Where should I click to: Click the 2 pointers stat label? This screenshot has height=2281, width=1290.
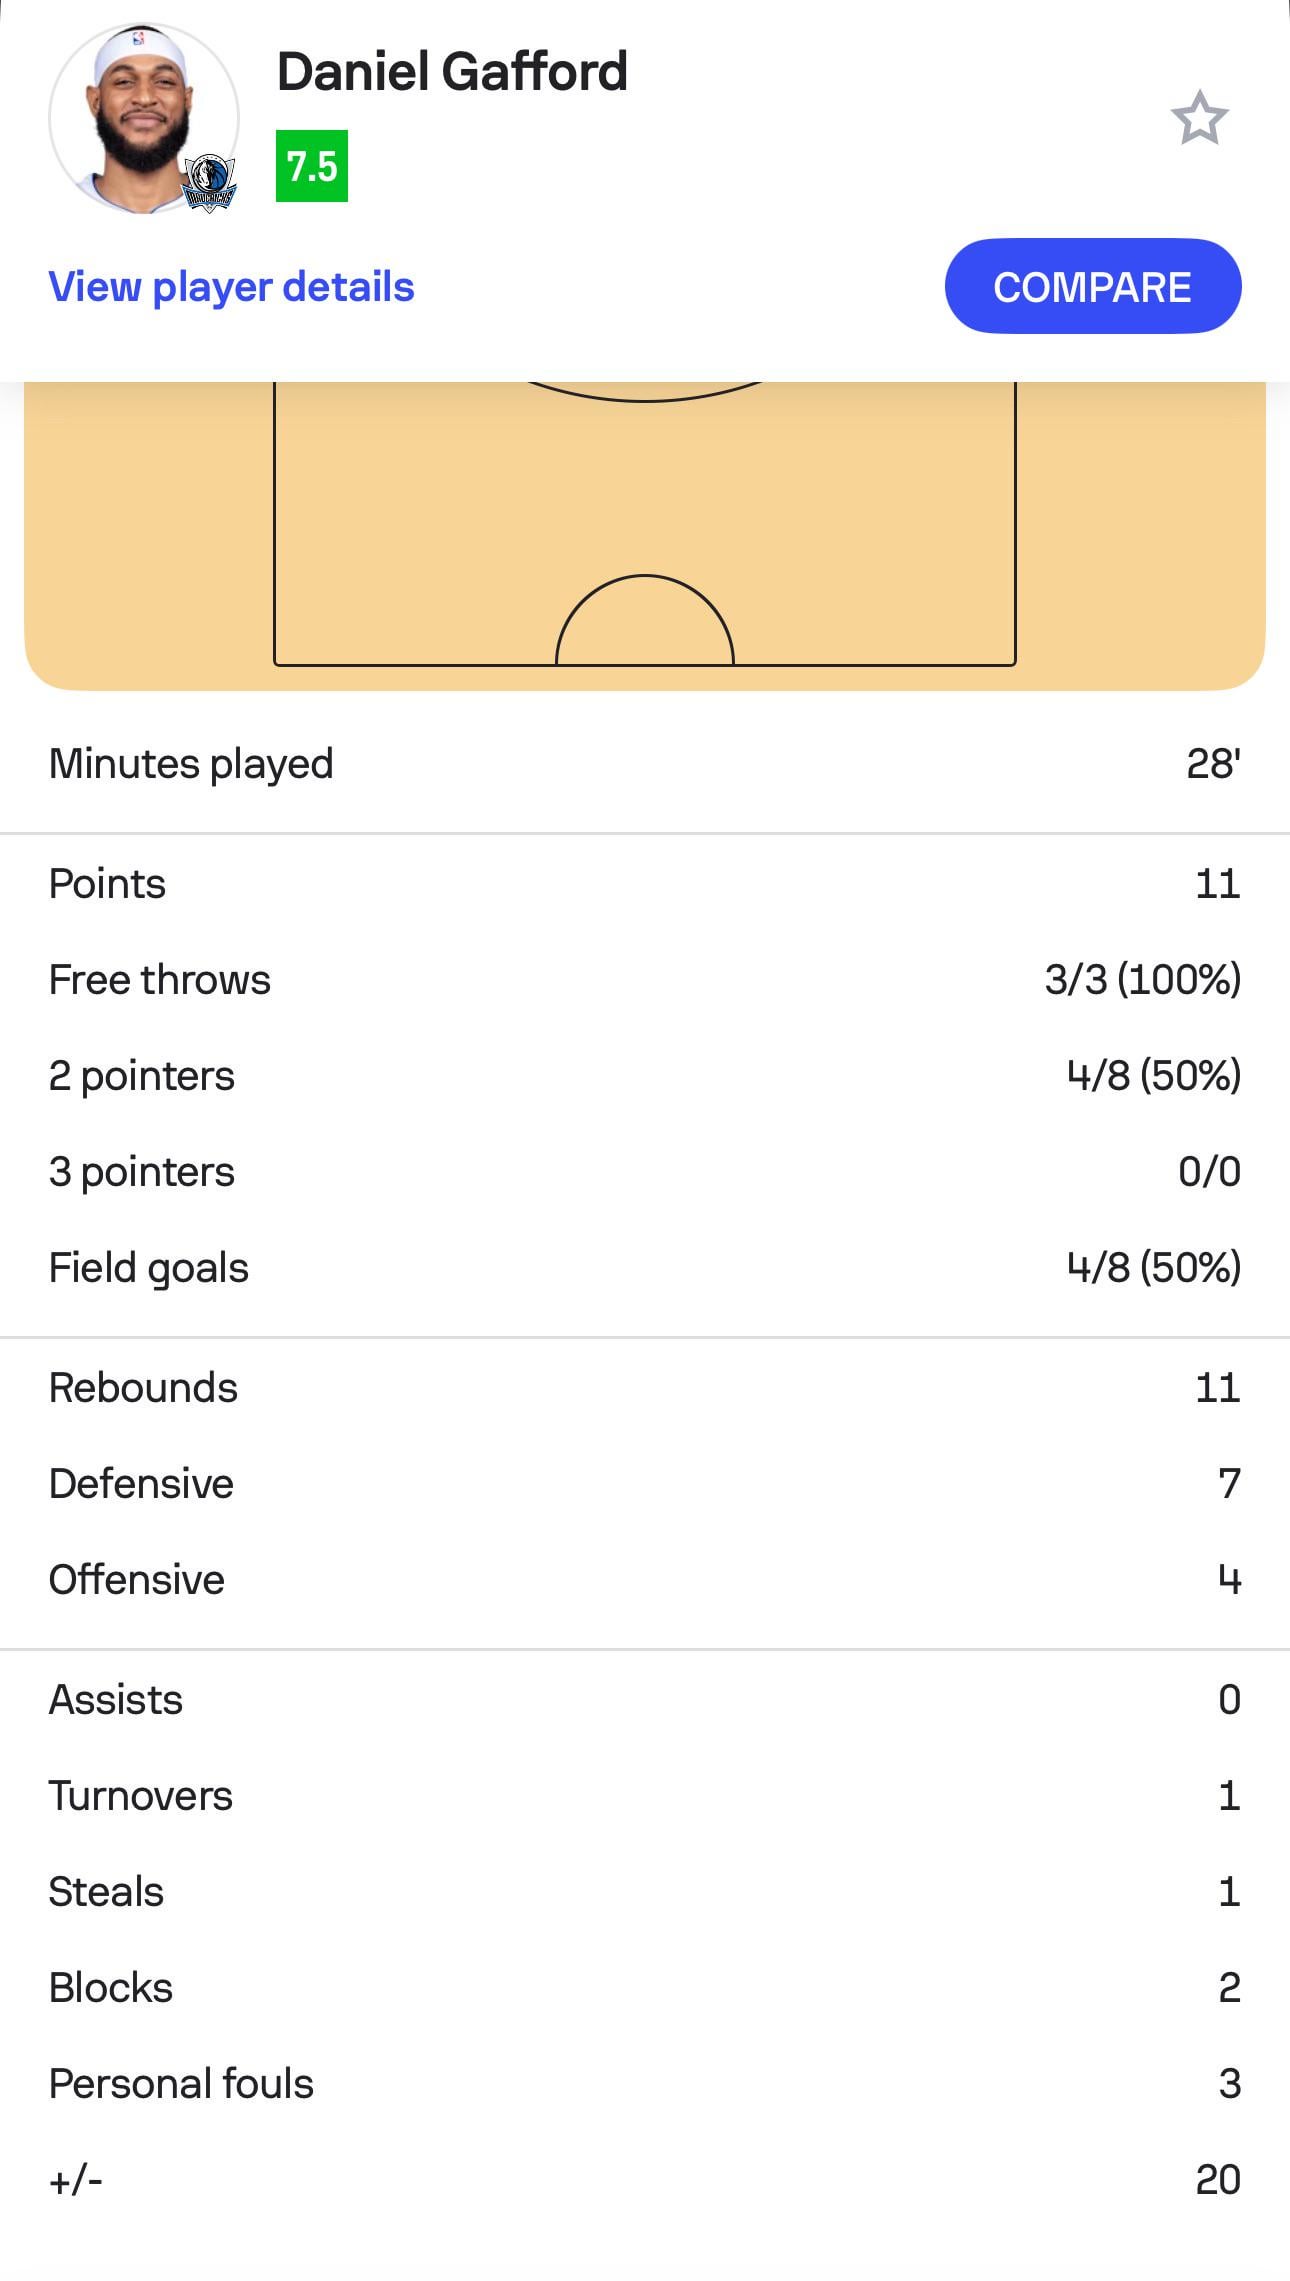pos(141,1076)
